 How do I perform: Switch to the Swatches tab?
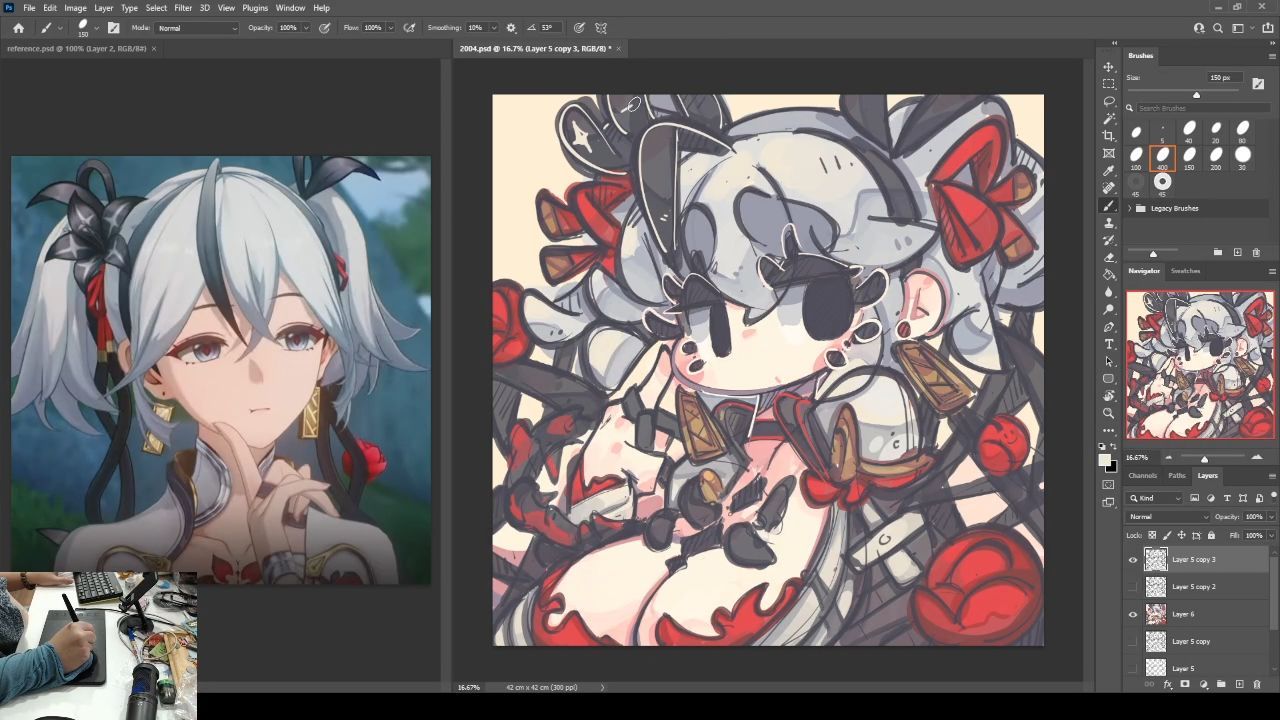[1185, 271]
